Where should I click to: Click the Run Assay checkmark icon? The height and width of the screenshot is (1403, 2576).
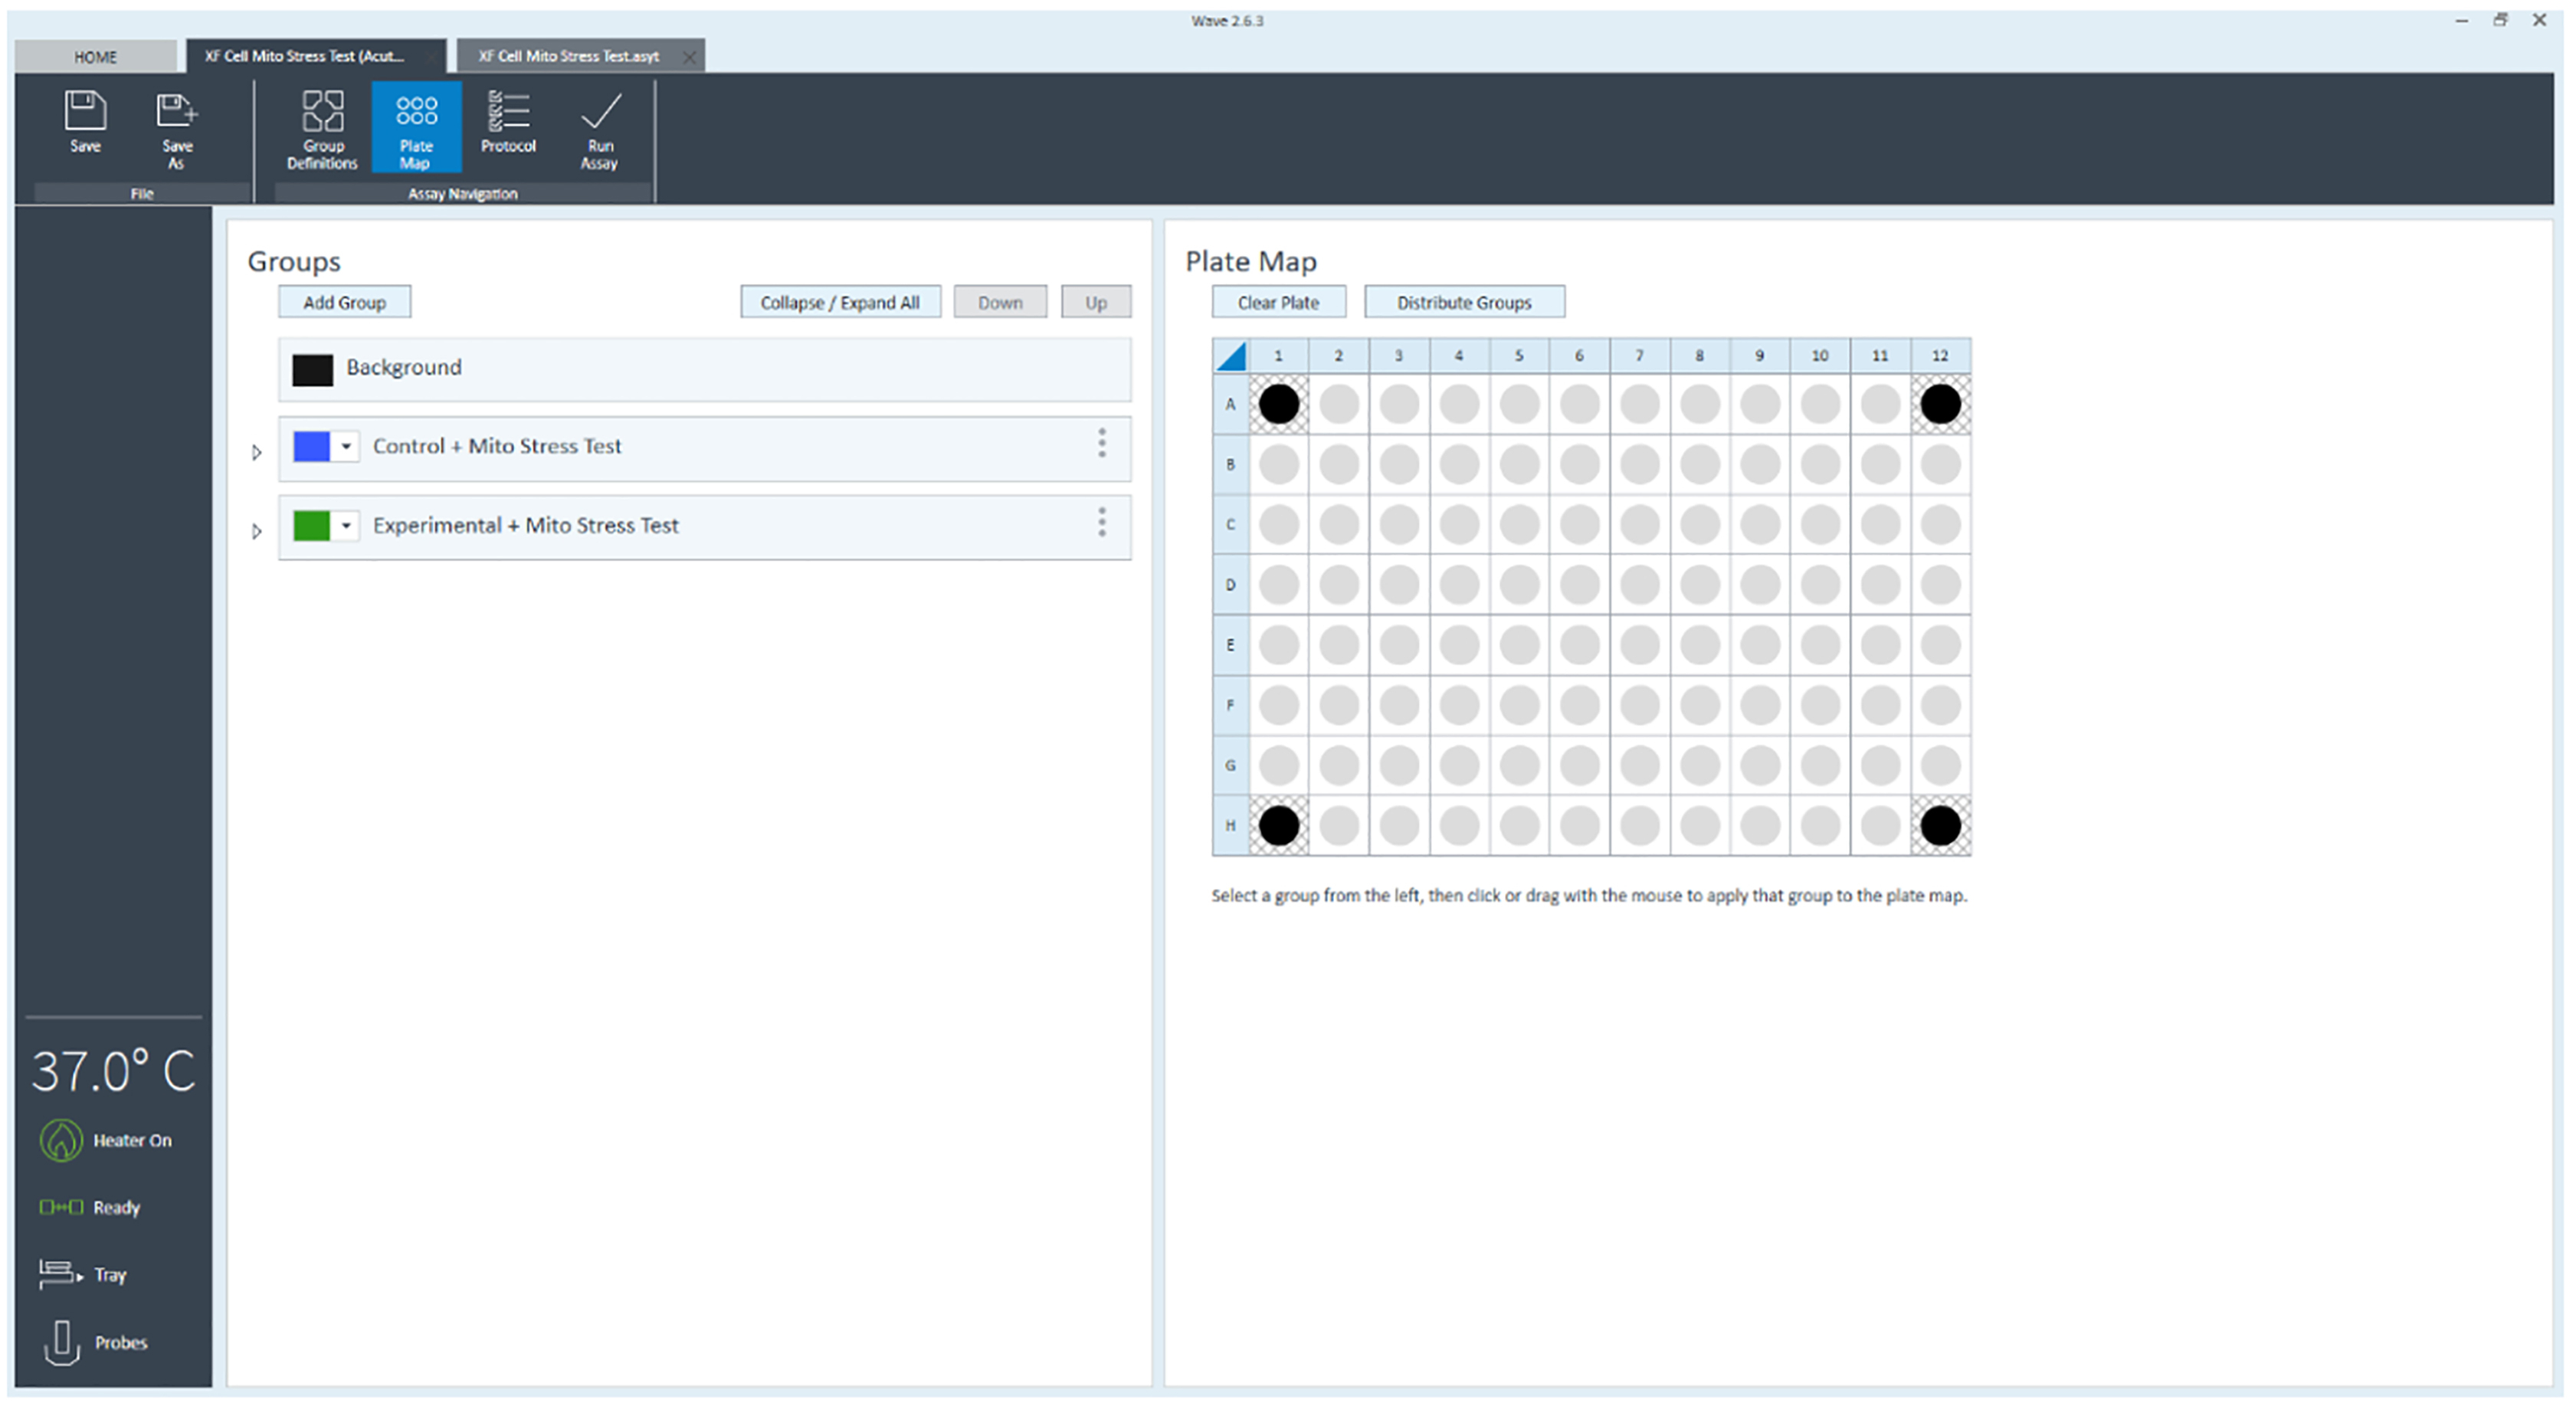[600, 111]
